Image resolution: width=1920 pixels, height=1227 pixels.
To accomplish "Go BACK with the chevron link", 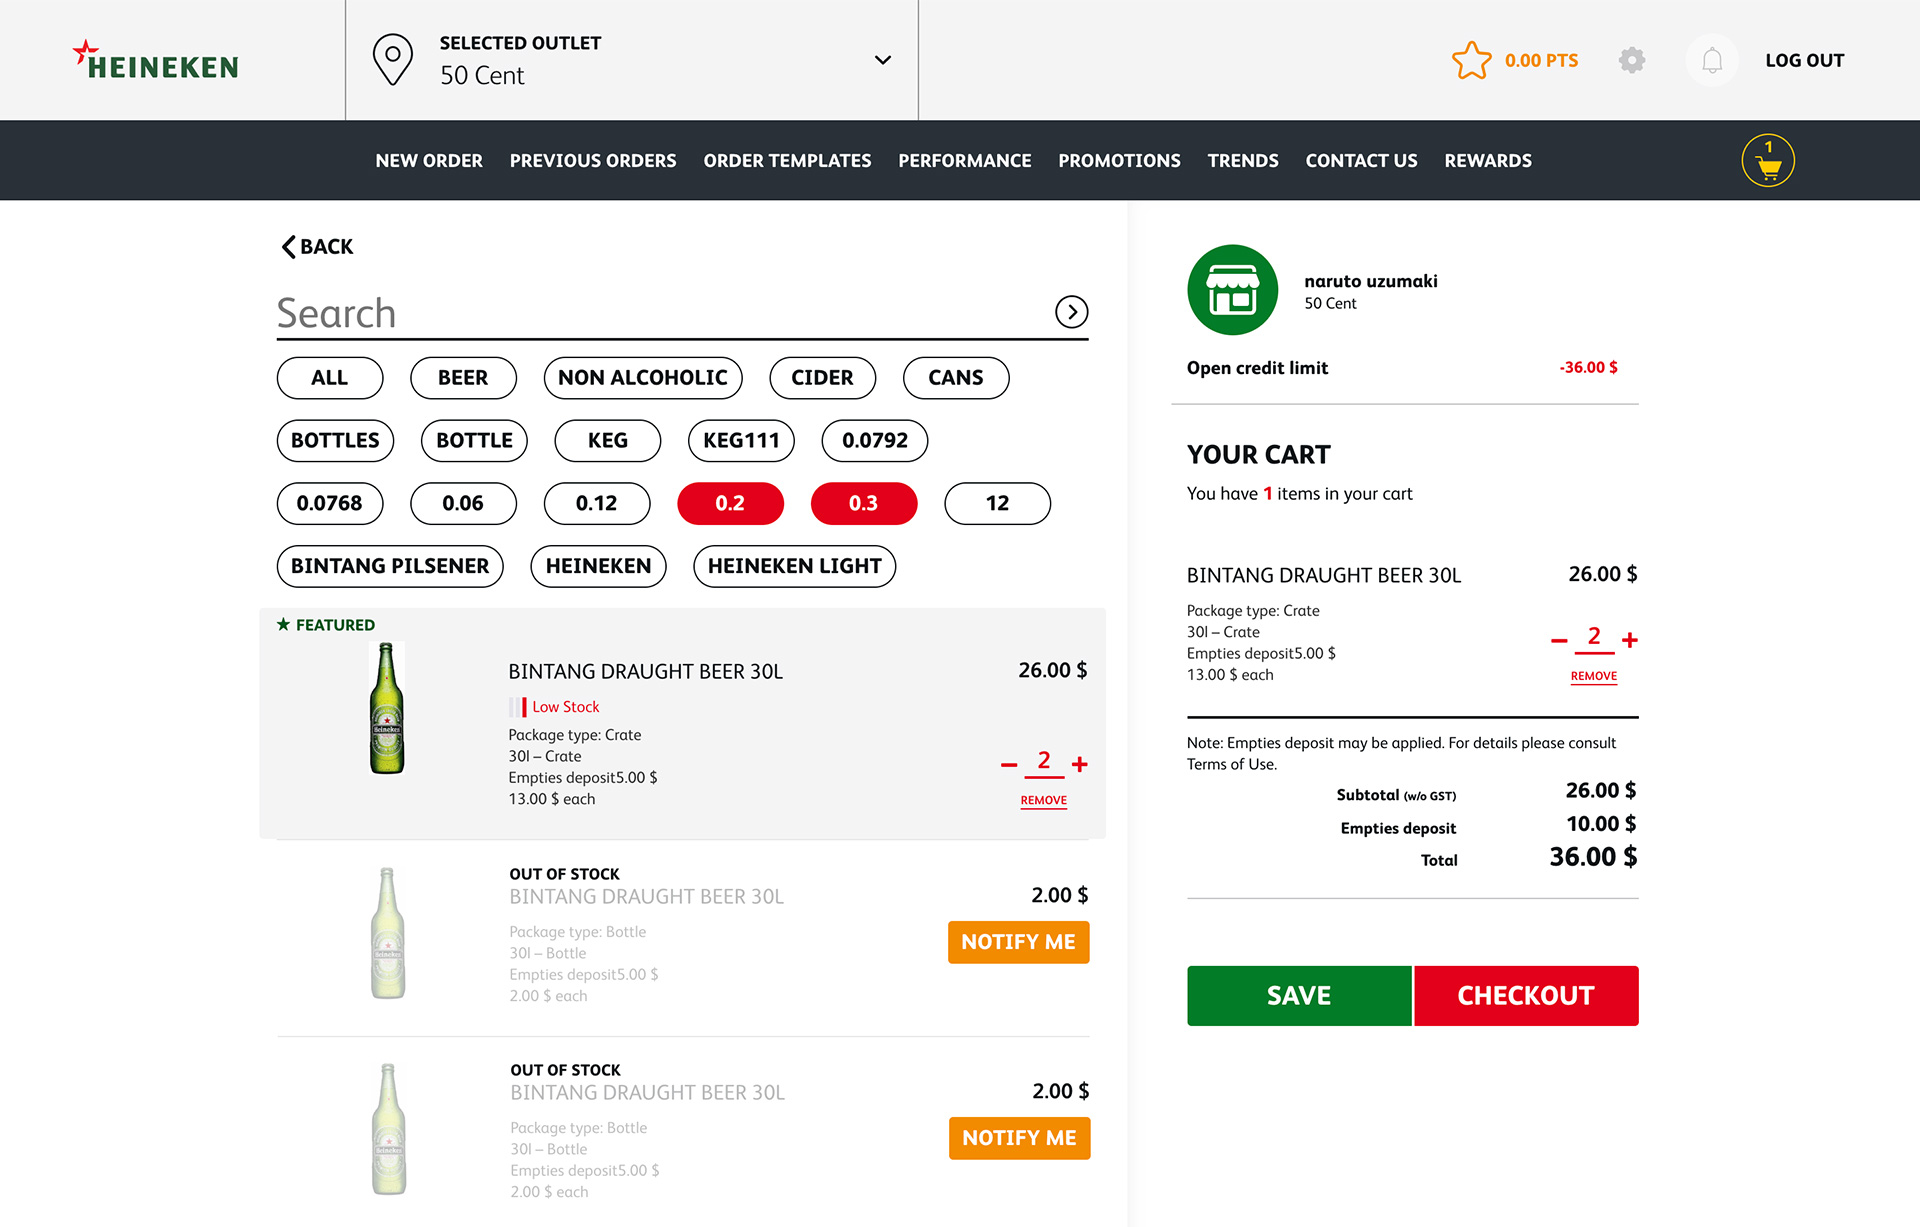I will click(x=317, y=246).
